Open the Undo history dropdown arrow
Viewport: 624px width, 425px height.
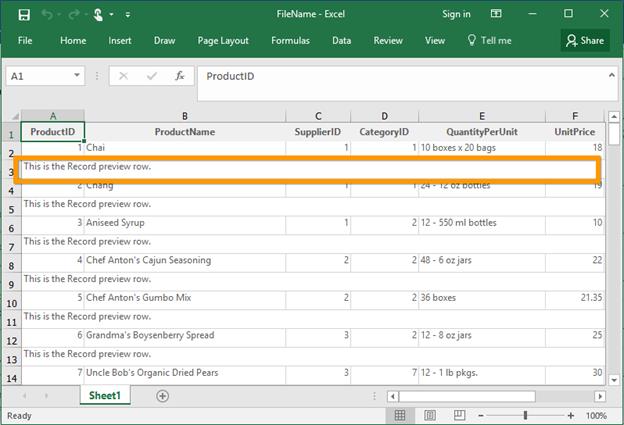pos(59,15)
